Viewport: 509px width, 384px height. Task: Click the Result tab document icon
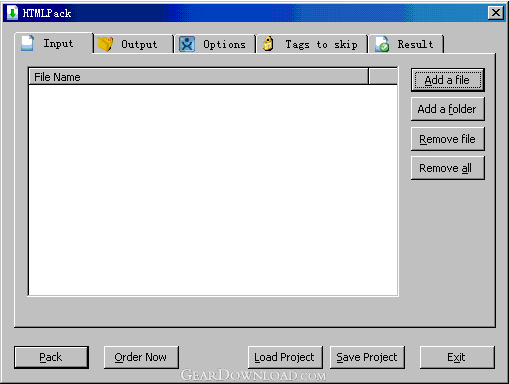tap(382, 44)
